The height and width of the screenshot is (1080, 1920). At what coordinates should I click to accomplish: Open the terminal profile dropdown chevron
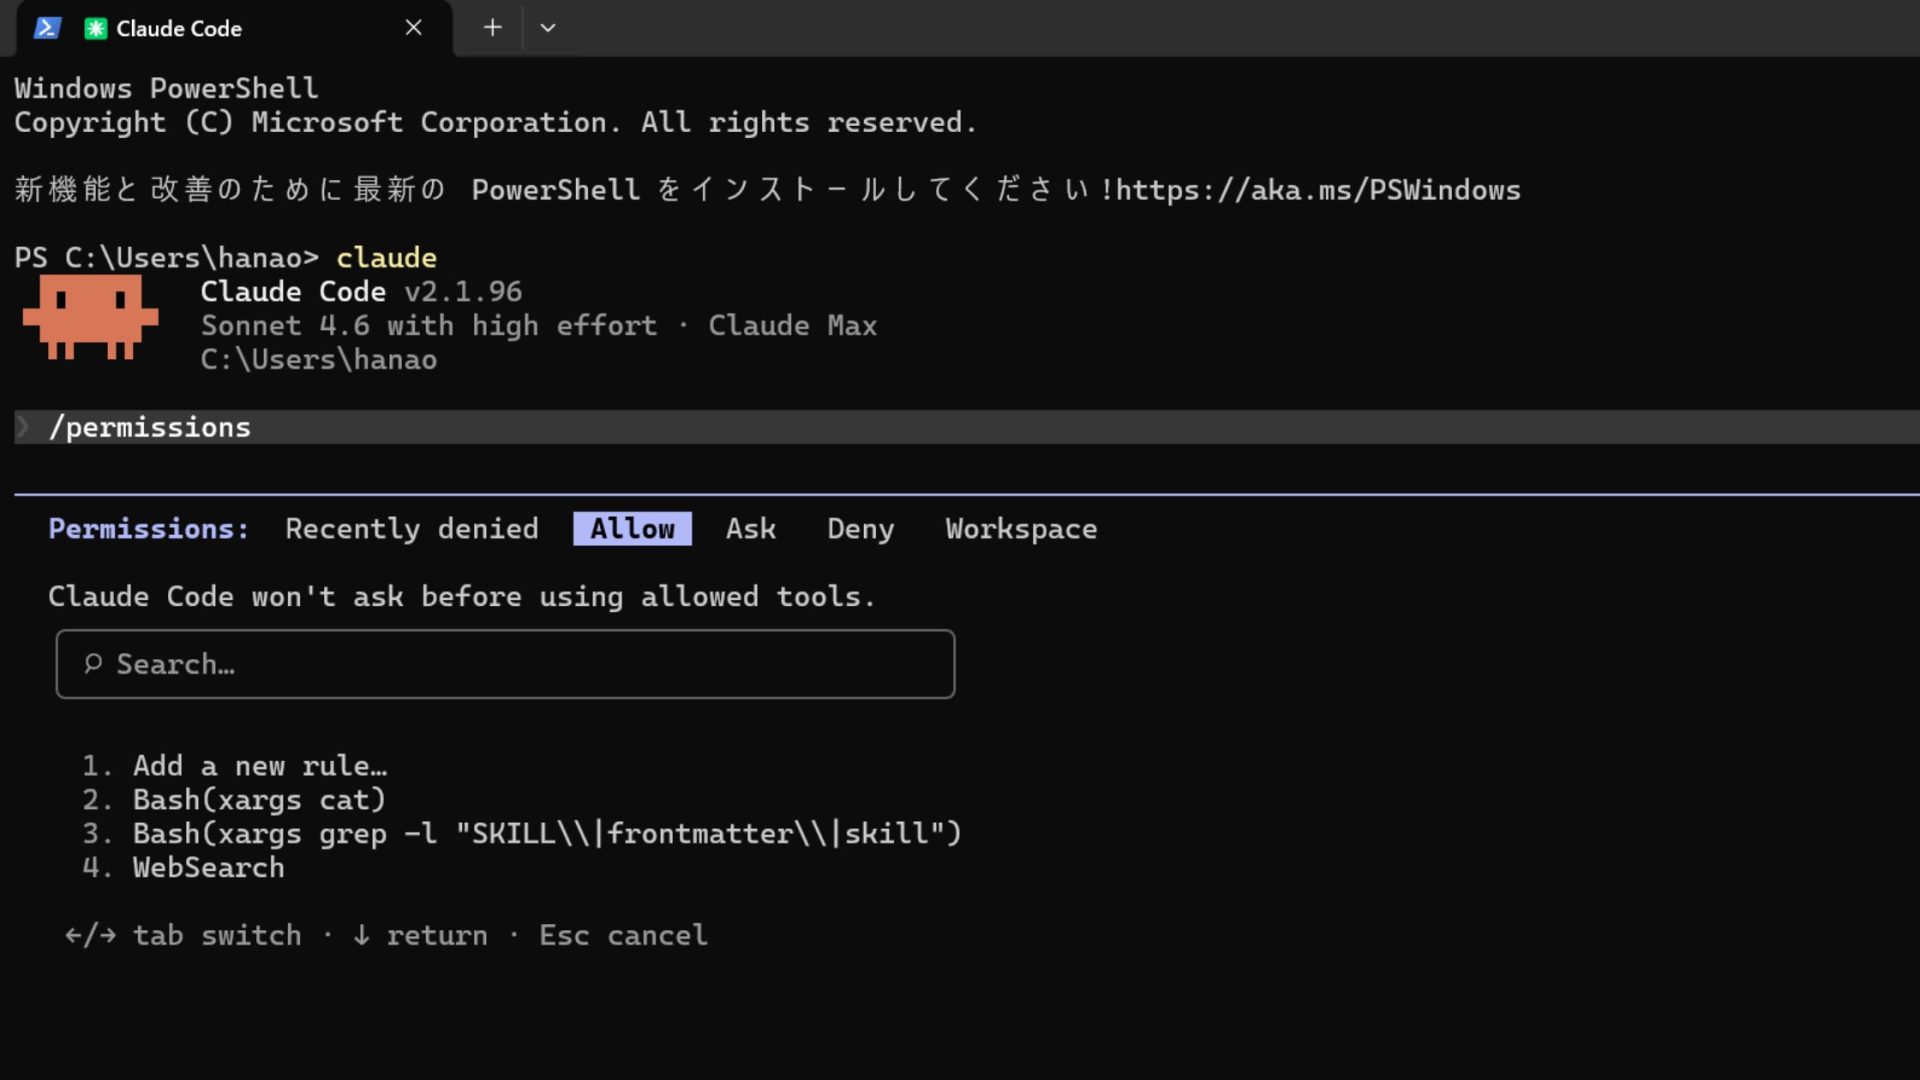[547, 28]
